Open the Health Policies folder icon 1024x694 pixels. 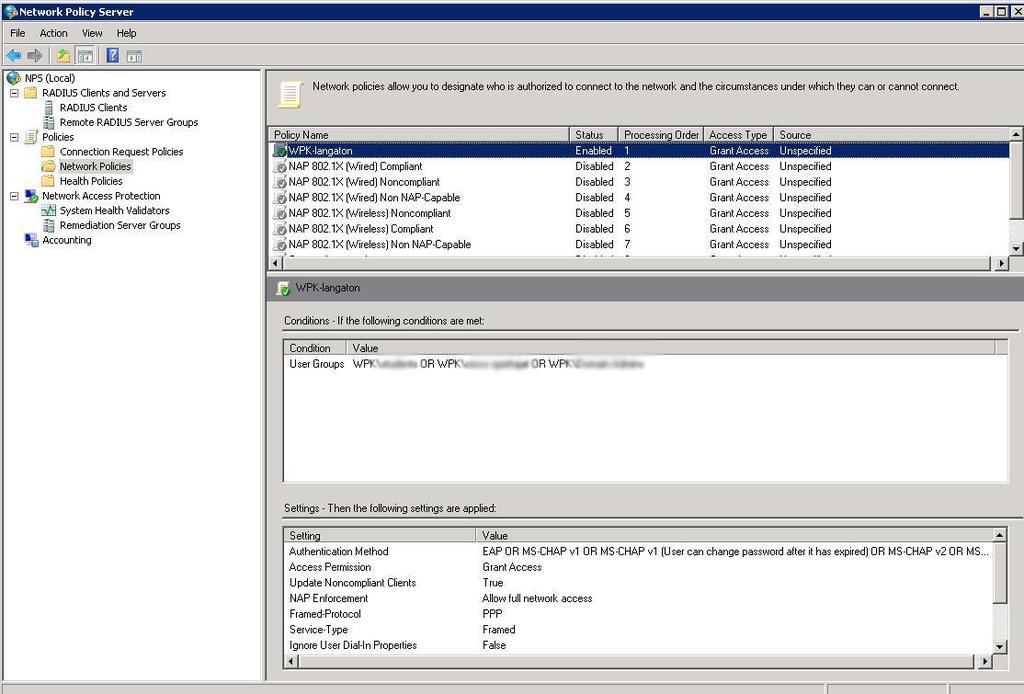pos(48,181)
